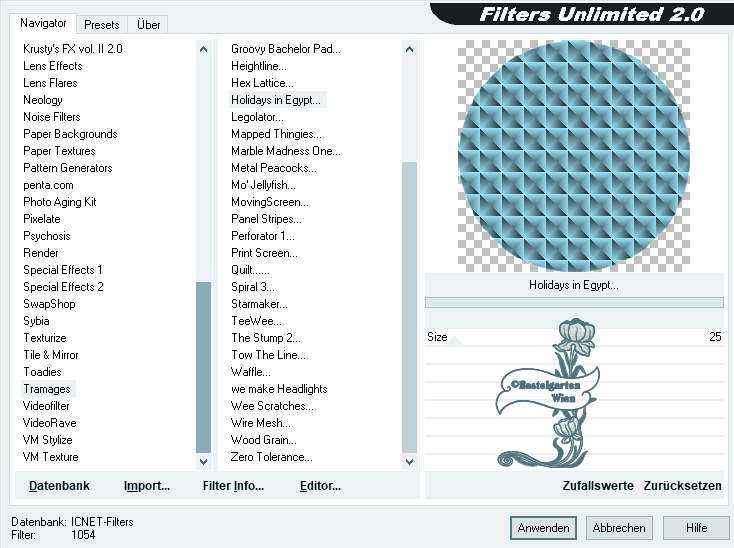Choose Metal Peacocks... filter
Image resolution: width=734 pixels, height=548 pixels.
[x=274, y=168]
